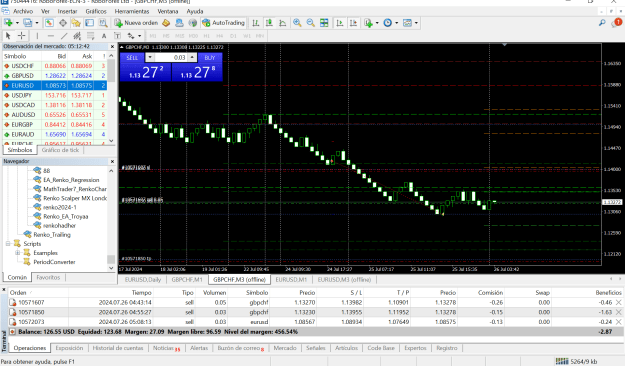625x366 pixels.
Task: Increase volume with the up stepper
Action: pyautogui.click(x=192, y=57)
